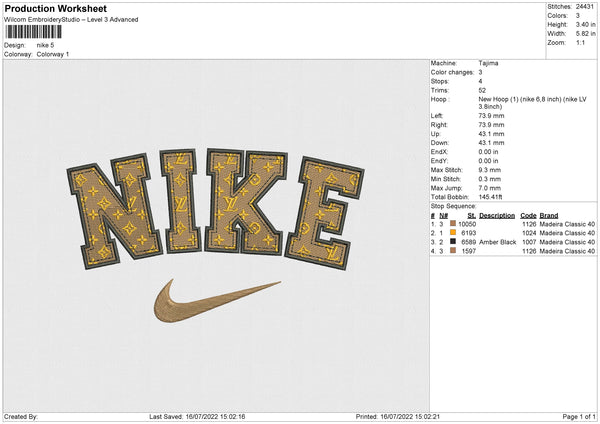
Task: Click the 'Stop Sequence:' heading
Action: tap(453, 206)
